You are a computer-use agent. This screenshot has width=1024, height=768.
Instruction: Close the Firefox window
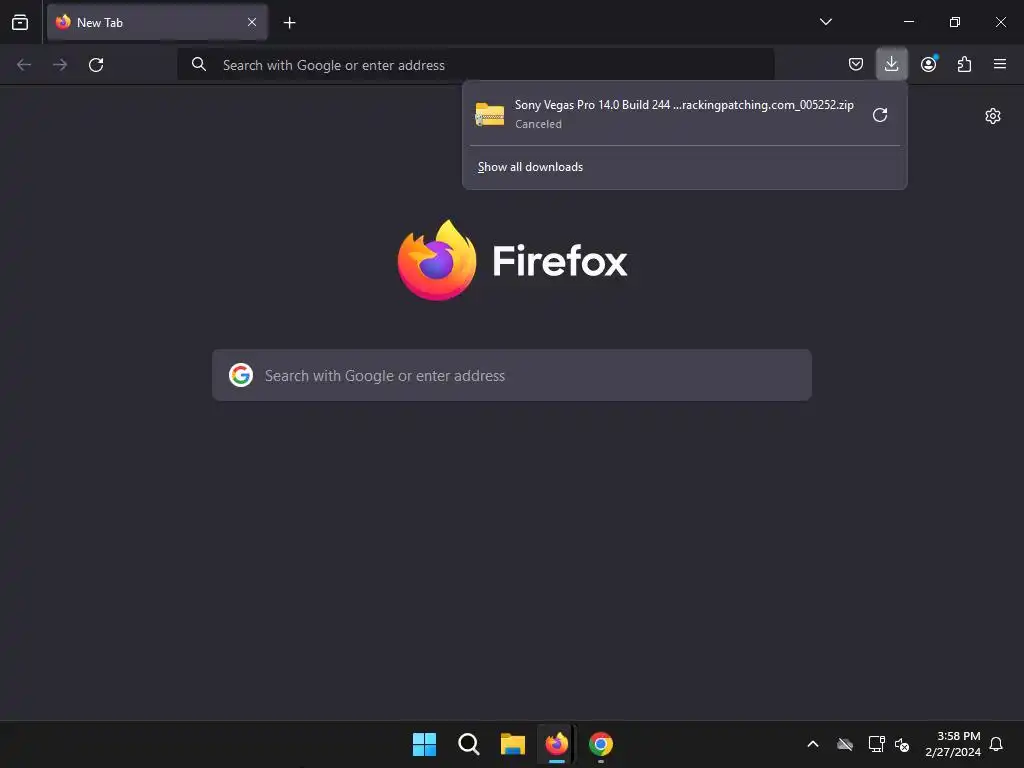[1000, 22]
